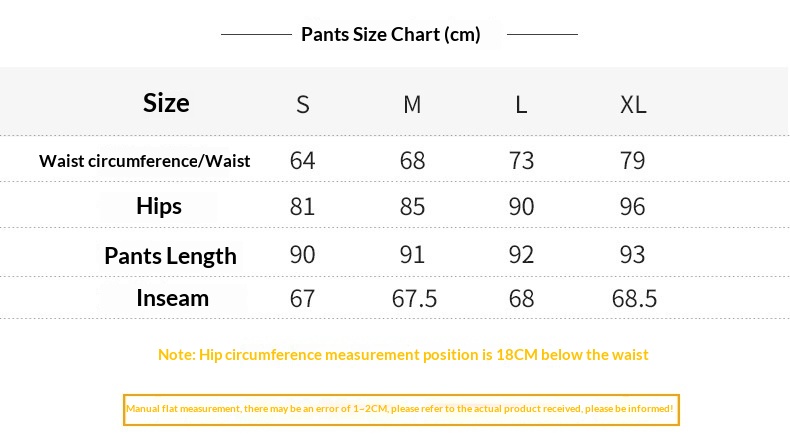Click pants length value 90 for S

(x=302, y=255)
